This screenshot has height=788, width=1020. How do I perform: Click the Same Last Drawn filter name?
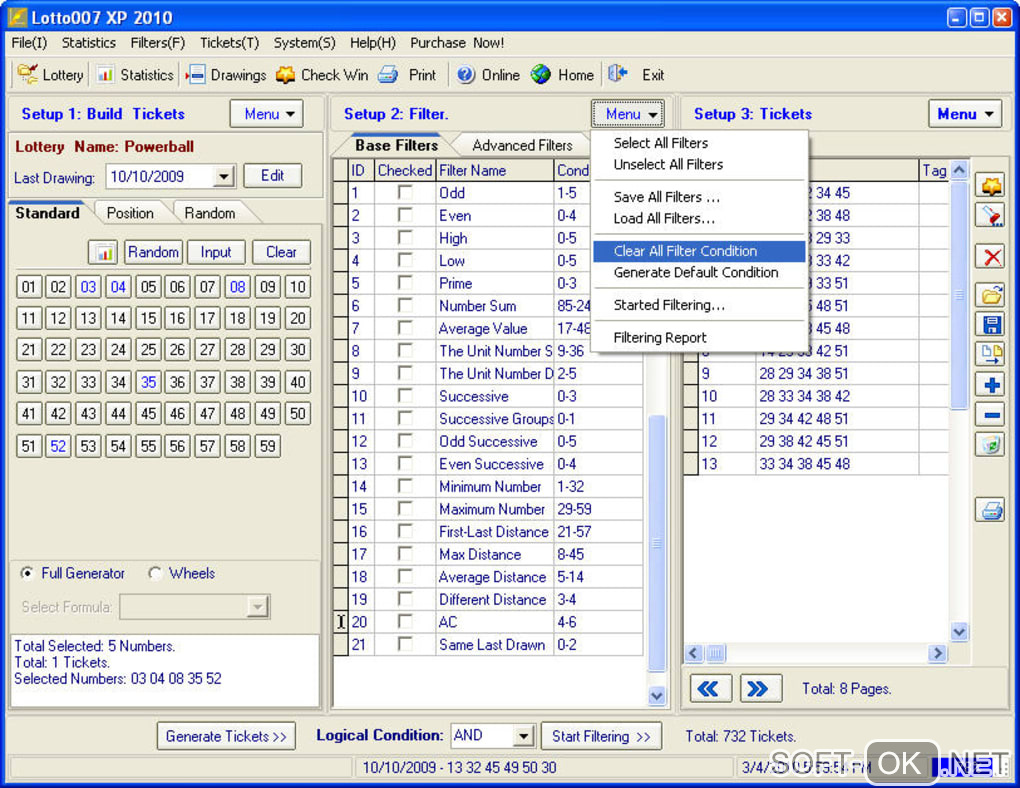(492, 645)
